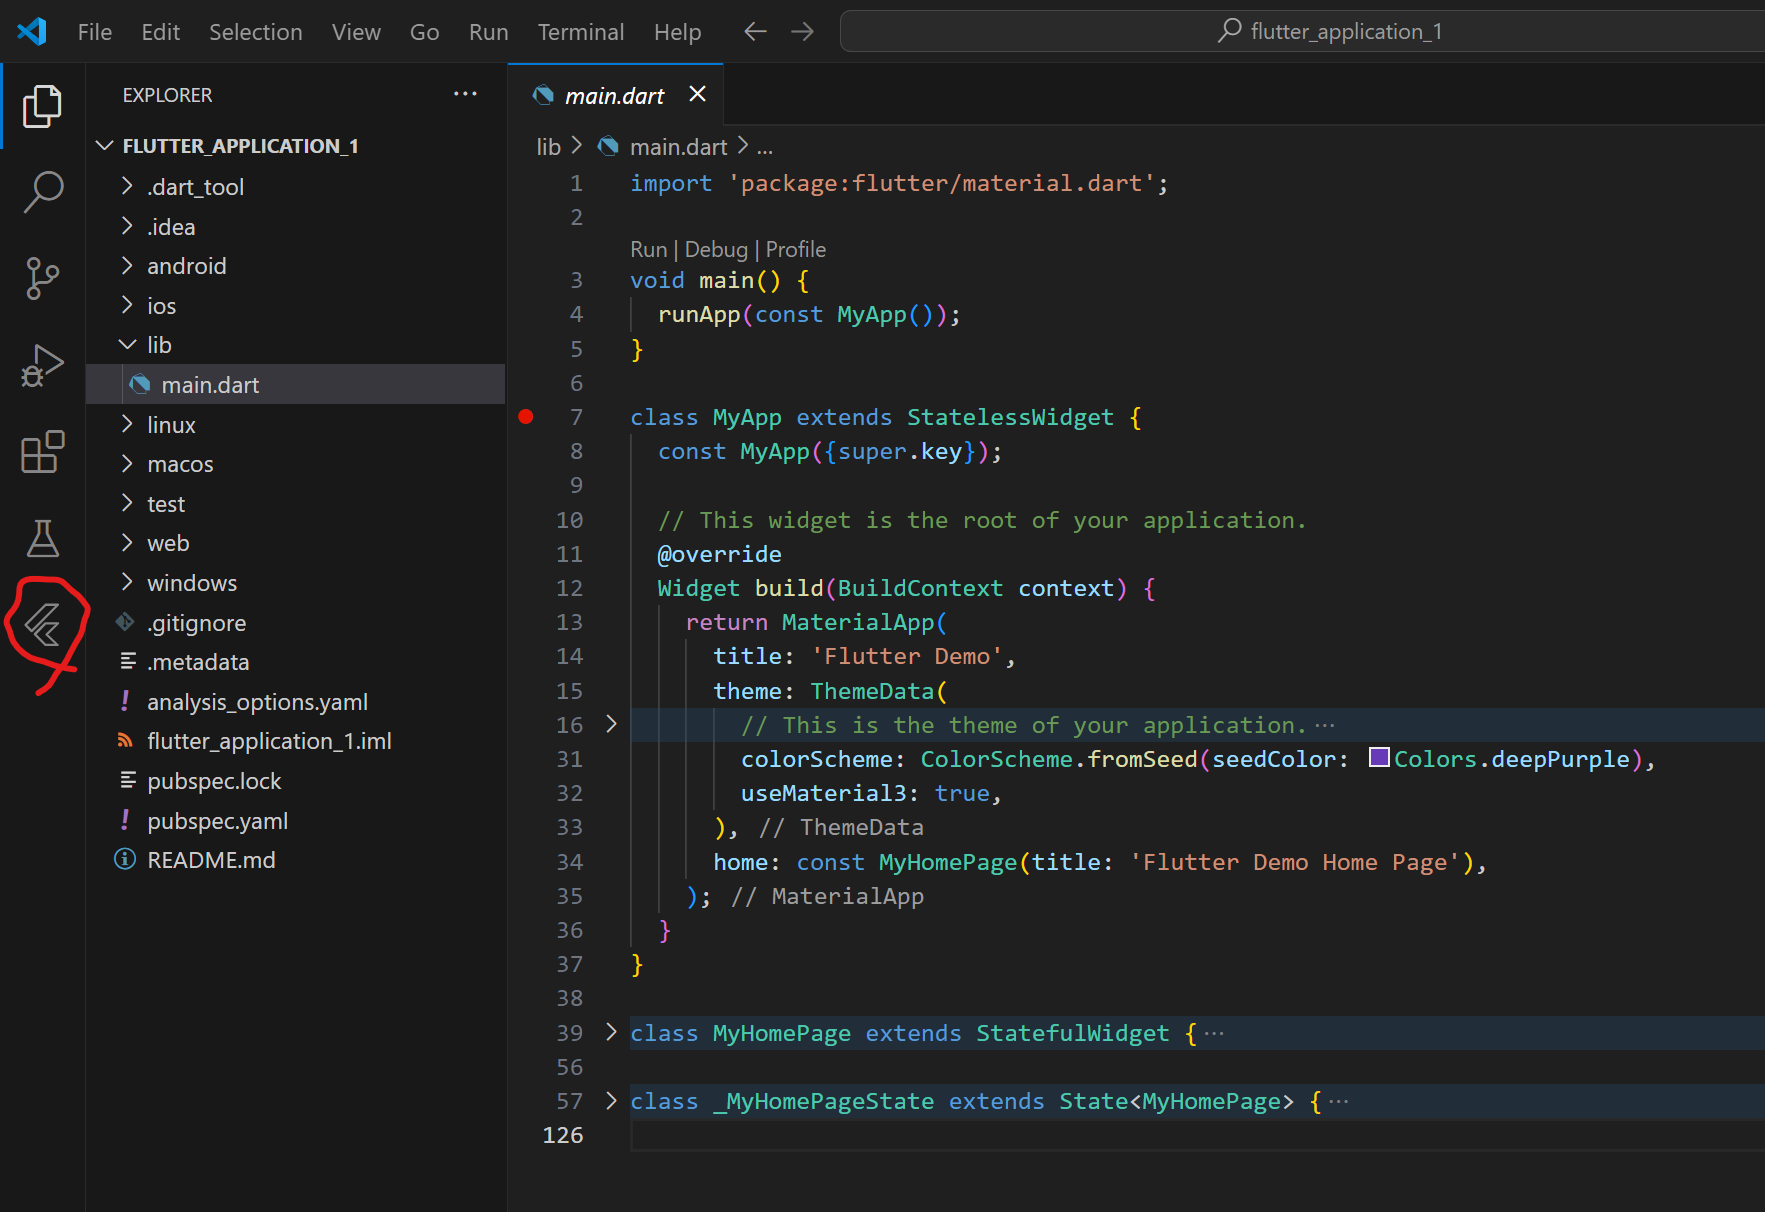Image resolution: width=1765 pixels, height=1212 pixels.
Task: Expand the web folder
Action: pos(296,543)
